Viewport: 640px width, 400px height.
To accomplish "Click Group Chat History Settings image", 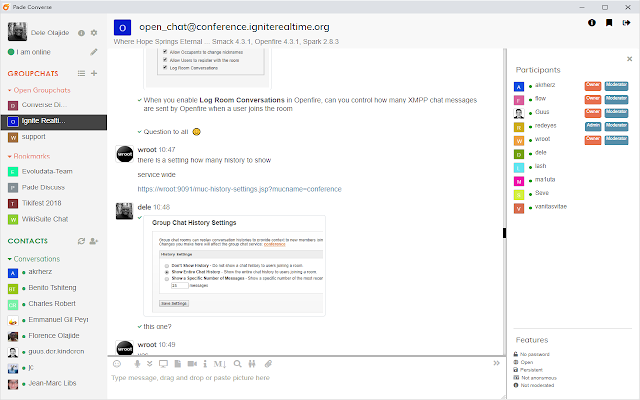I will 235,266.
